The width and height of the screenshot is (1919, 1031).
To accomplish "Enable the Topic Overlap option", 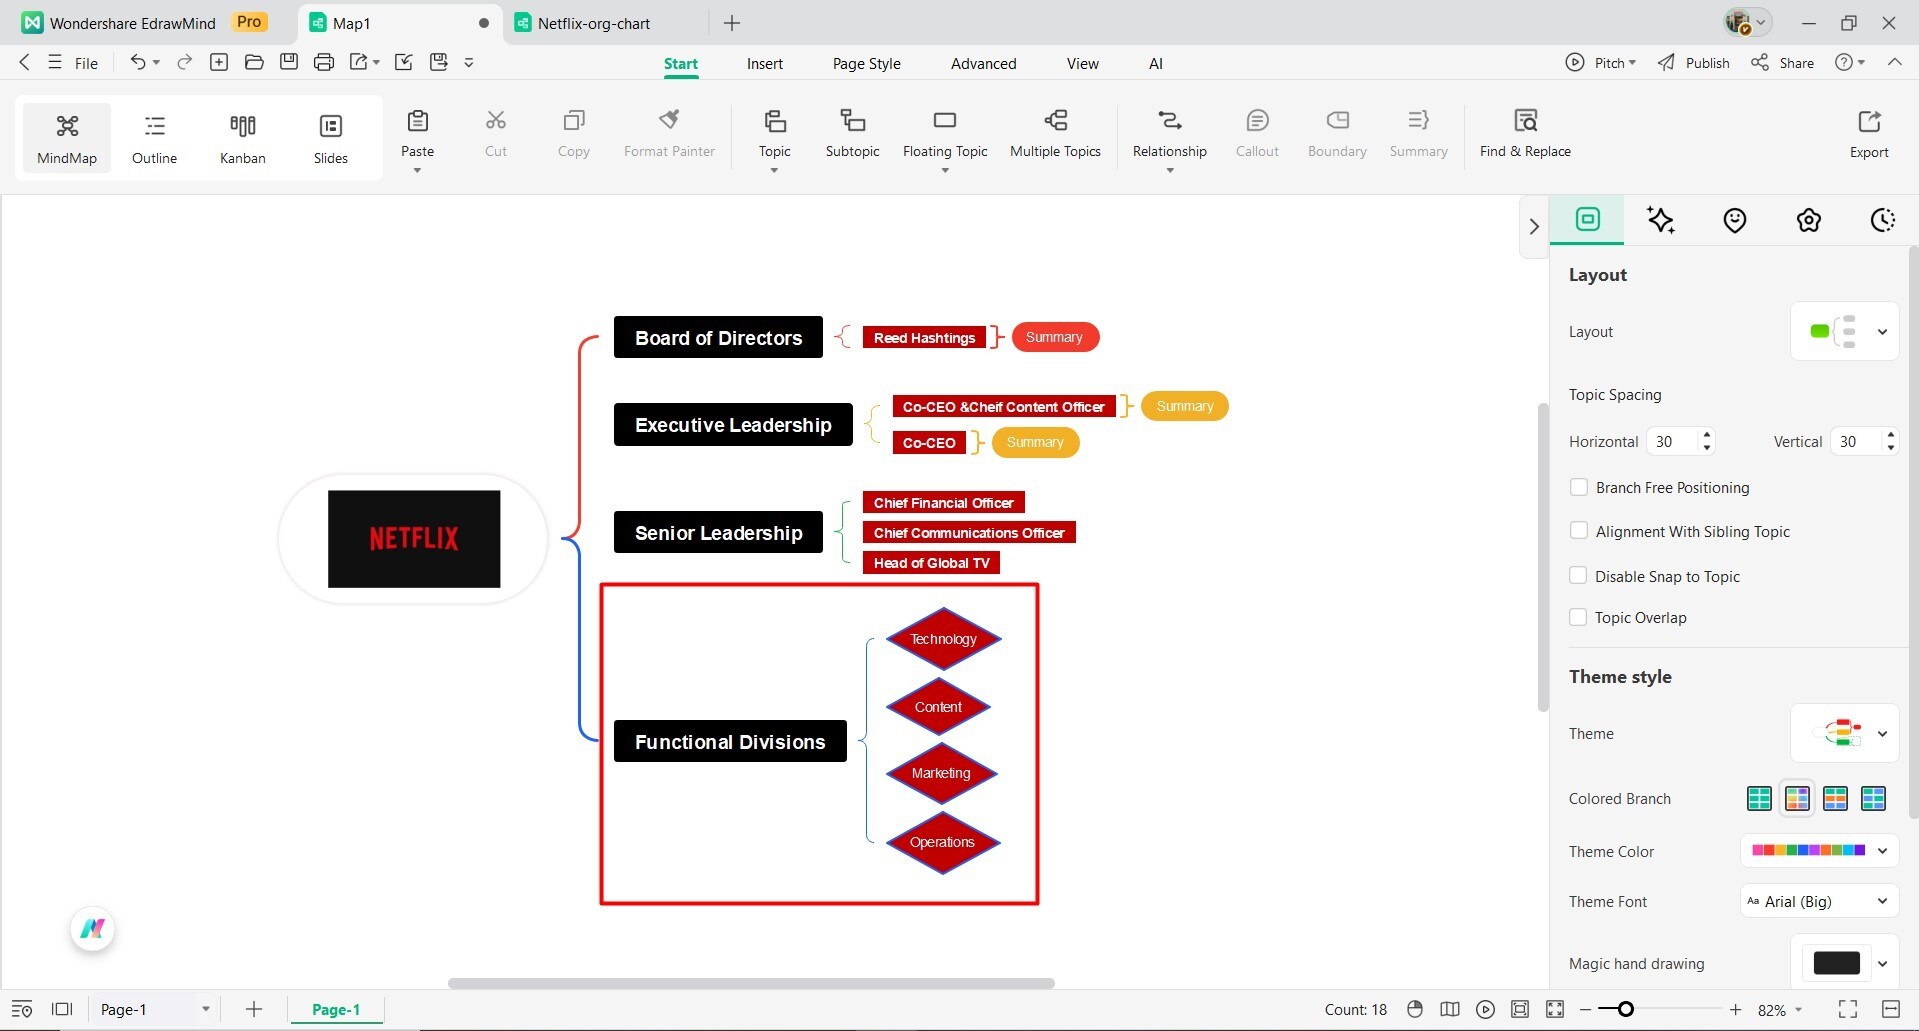I will (1579, 617).
